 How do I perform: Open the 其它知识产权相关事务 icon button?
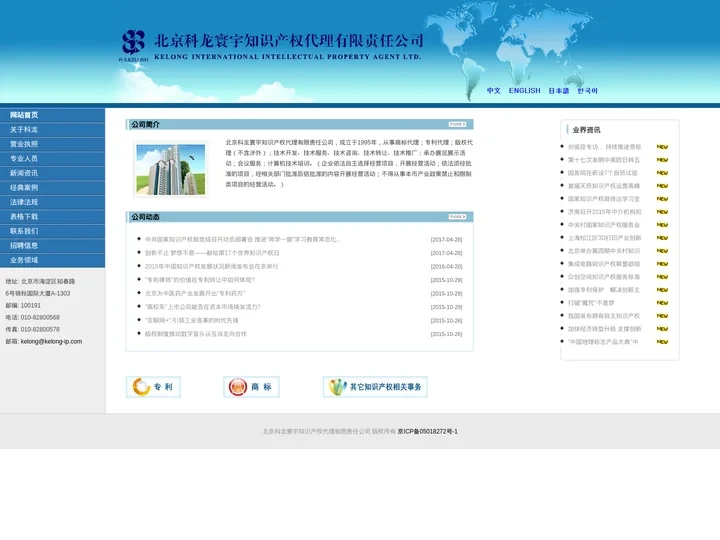[x=375, y=387]
